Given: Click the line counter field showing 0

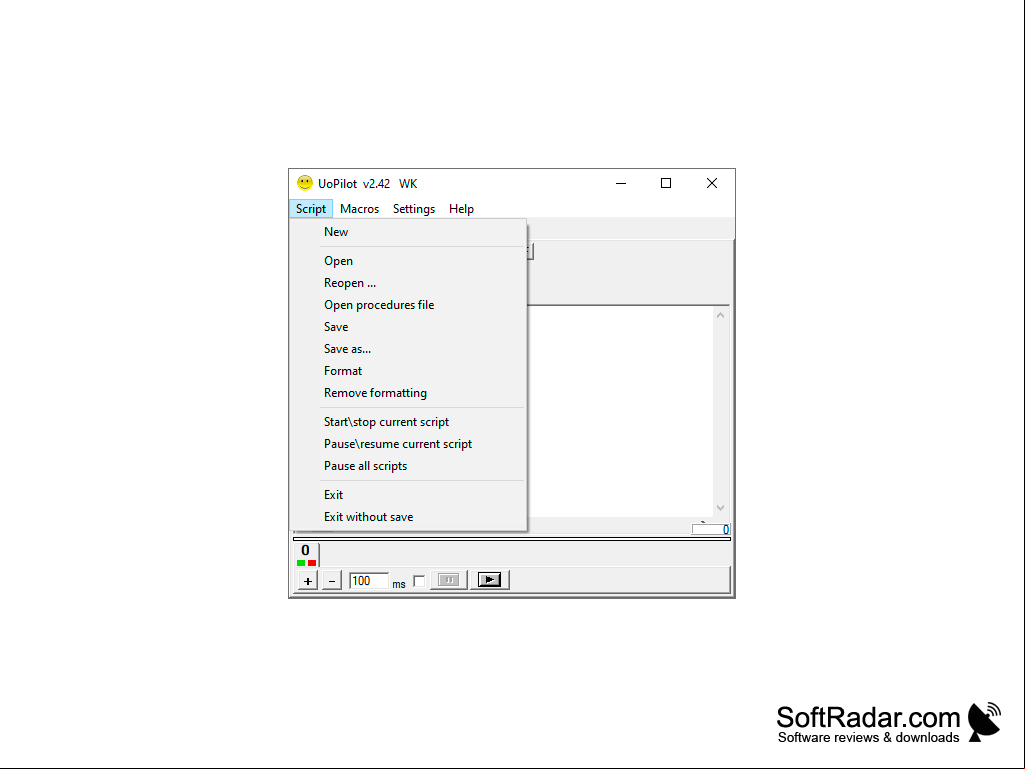Looking at the screenshot, I should pos(711,530).
